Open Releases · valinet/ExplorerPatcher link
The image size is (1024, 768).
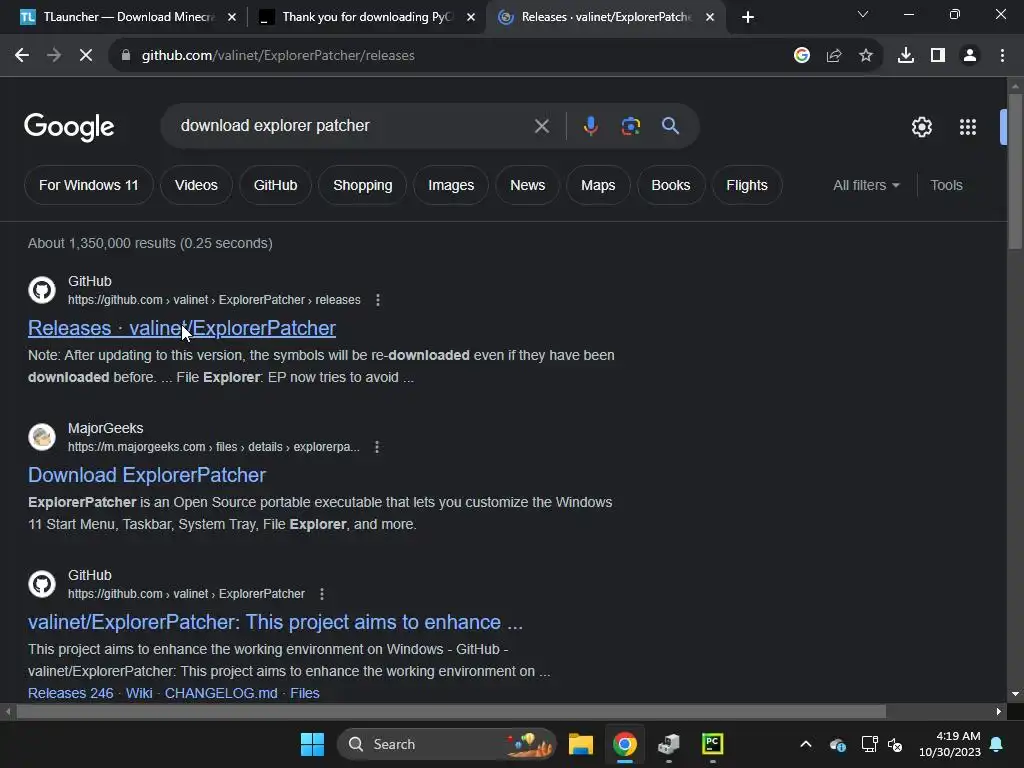[182, 328]
